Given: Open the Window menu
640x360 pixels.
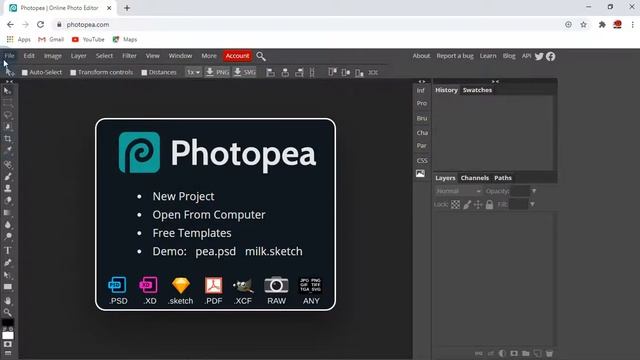Looking at the screenshot, I should point(180,56).
